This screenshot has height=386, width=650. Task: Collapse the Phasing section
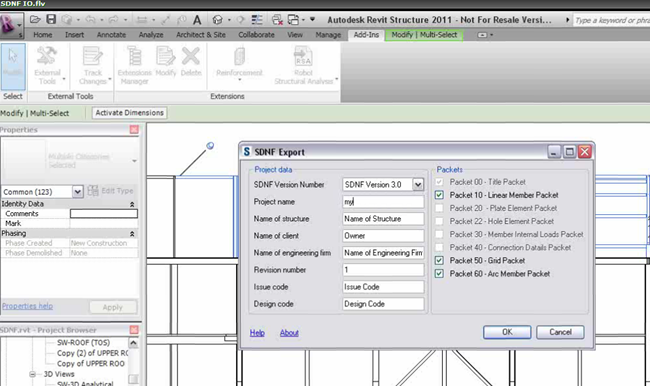coord(132,234)
